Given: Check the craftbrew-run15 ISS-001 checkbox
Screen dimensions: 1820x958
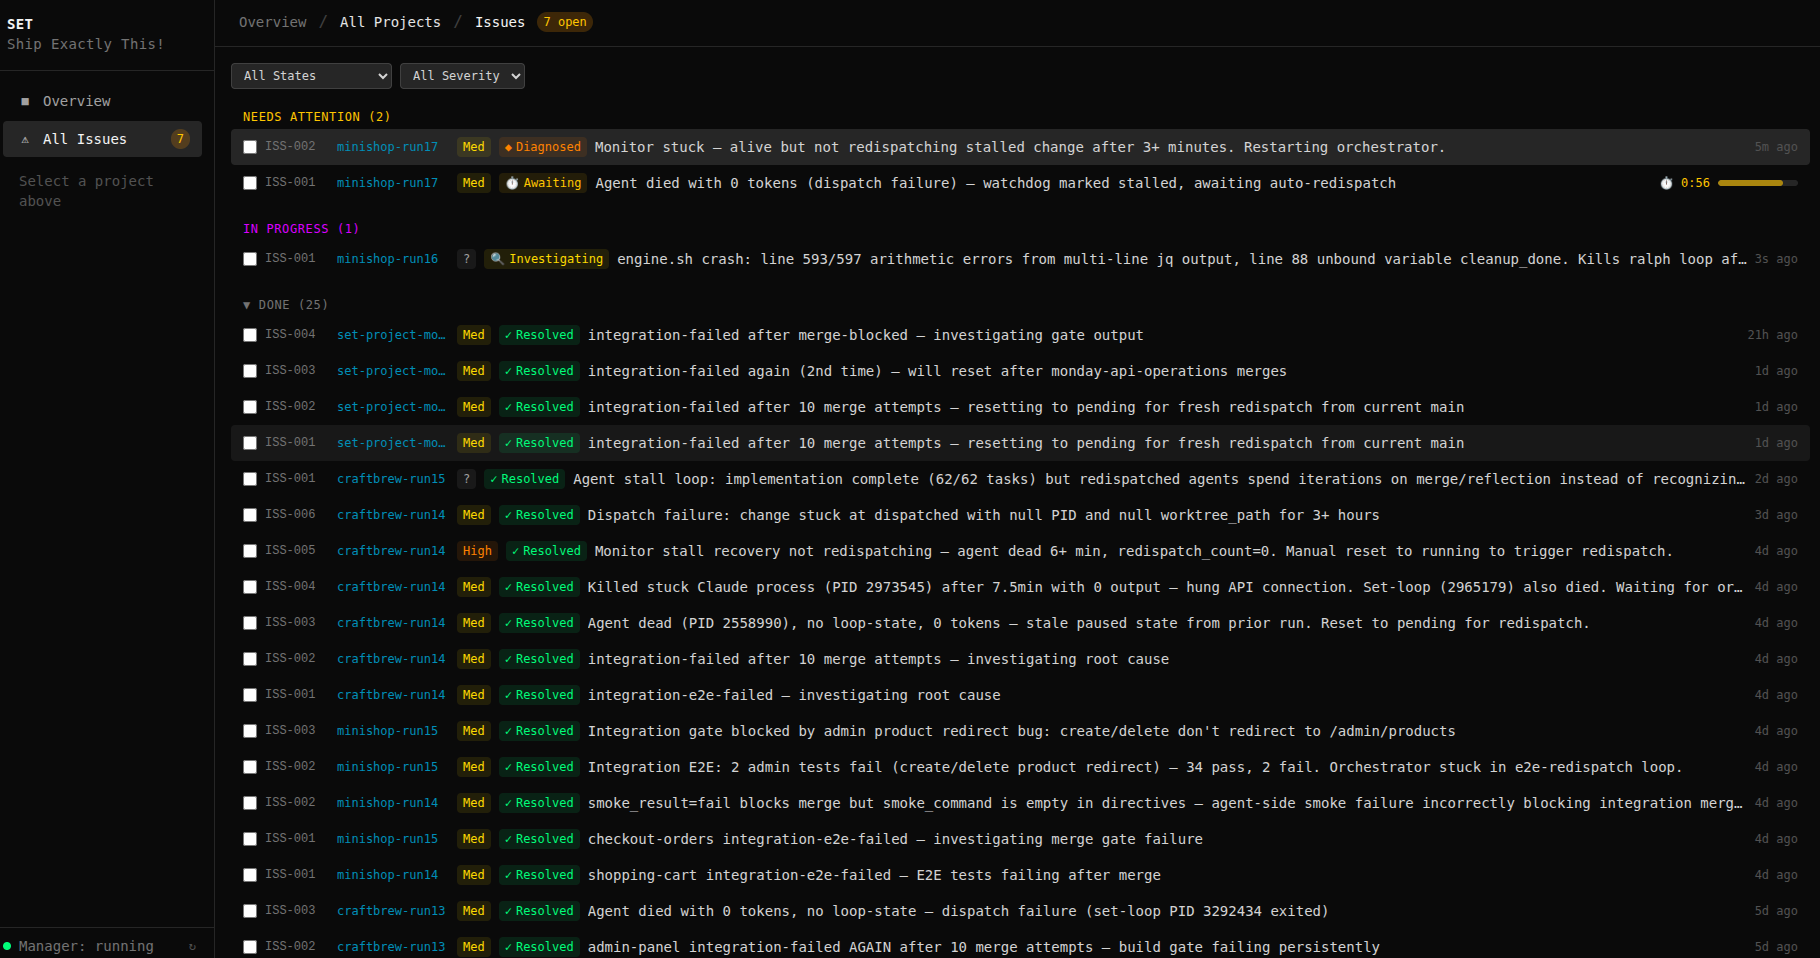Looking at the screenshot, I should click(x=250, y=479).
